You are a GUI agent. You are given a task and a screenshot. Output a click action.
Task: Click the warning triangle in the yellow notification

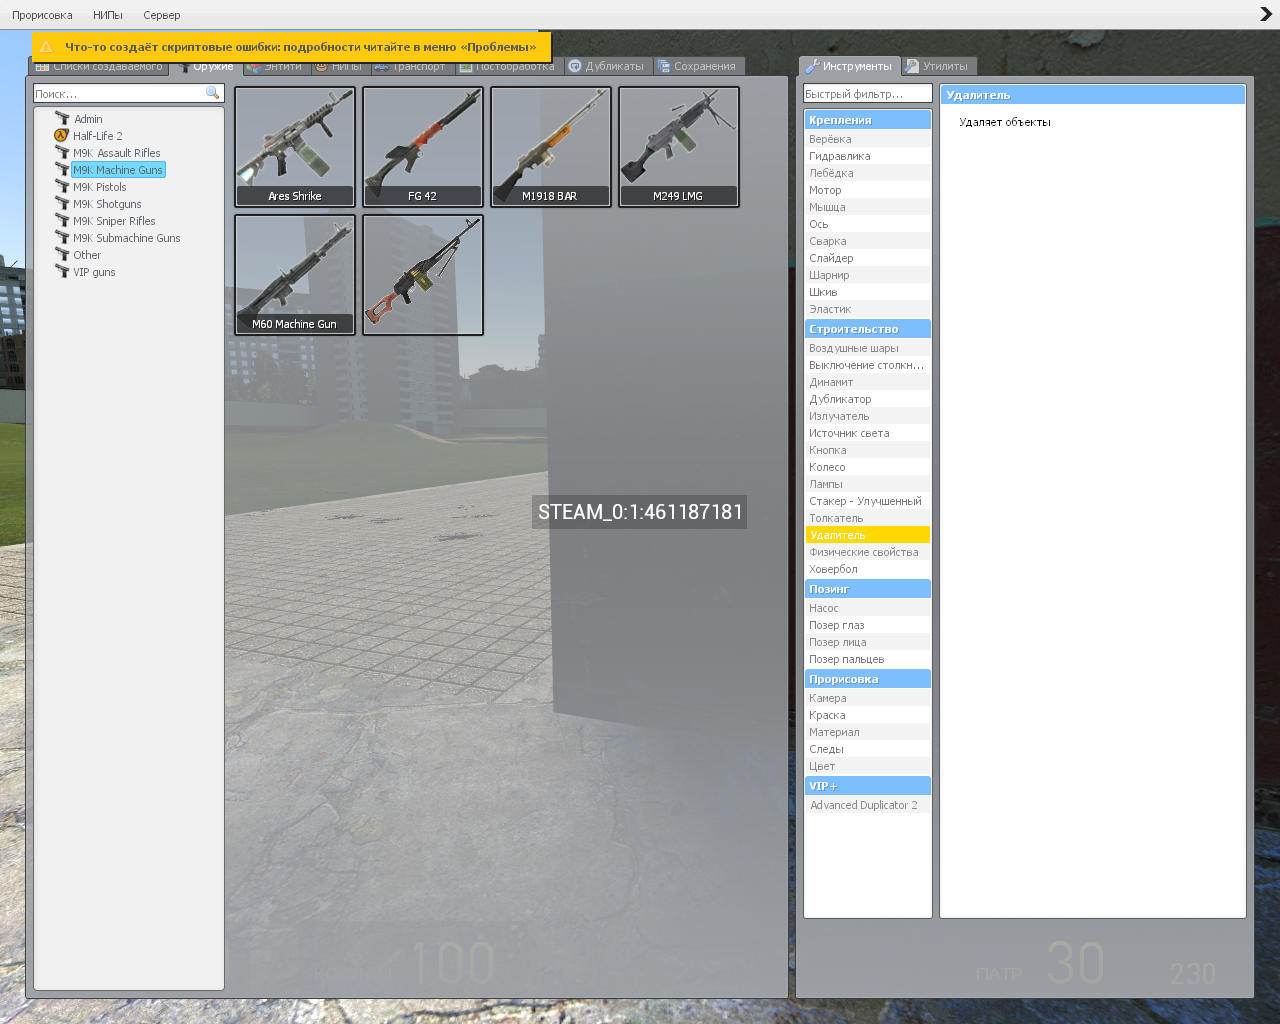coord(46,46)
